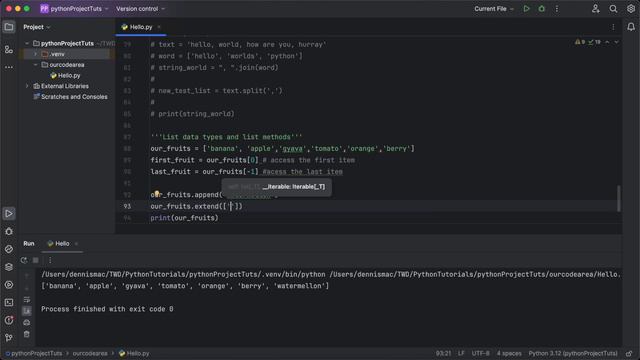Open the caret position 93:21 indicator
This screenshot has width=640, height=360.
tap(443, 353)
